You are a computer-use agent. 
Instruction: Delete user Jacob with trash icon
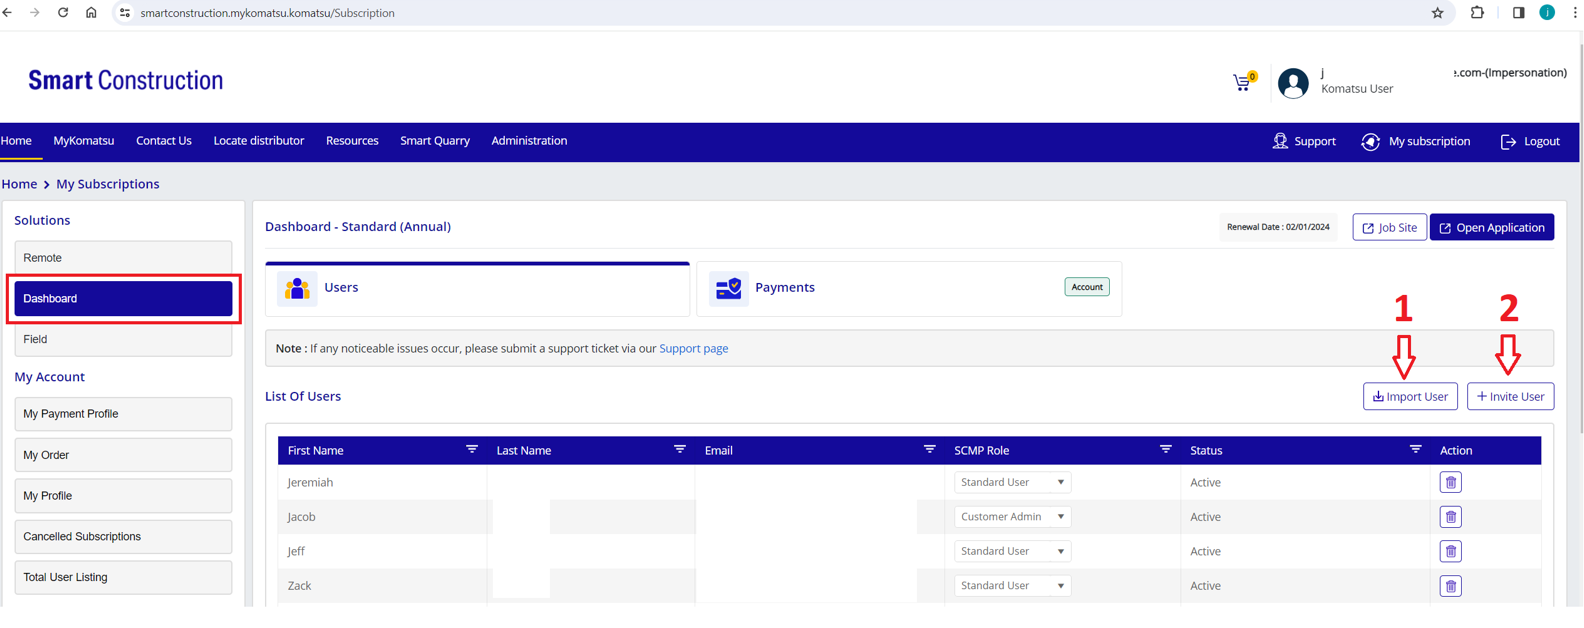point(1450,517)
